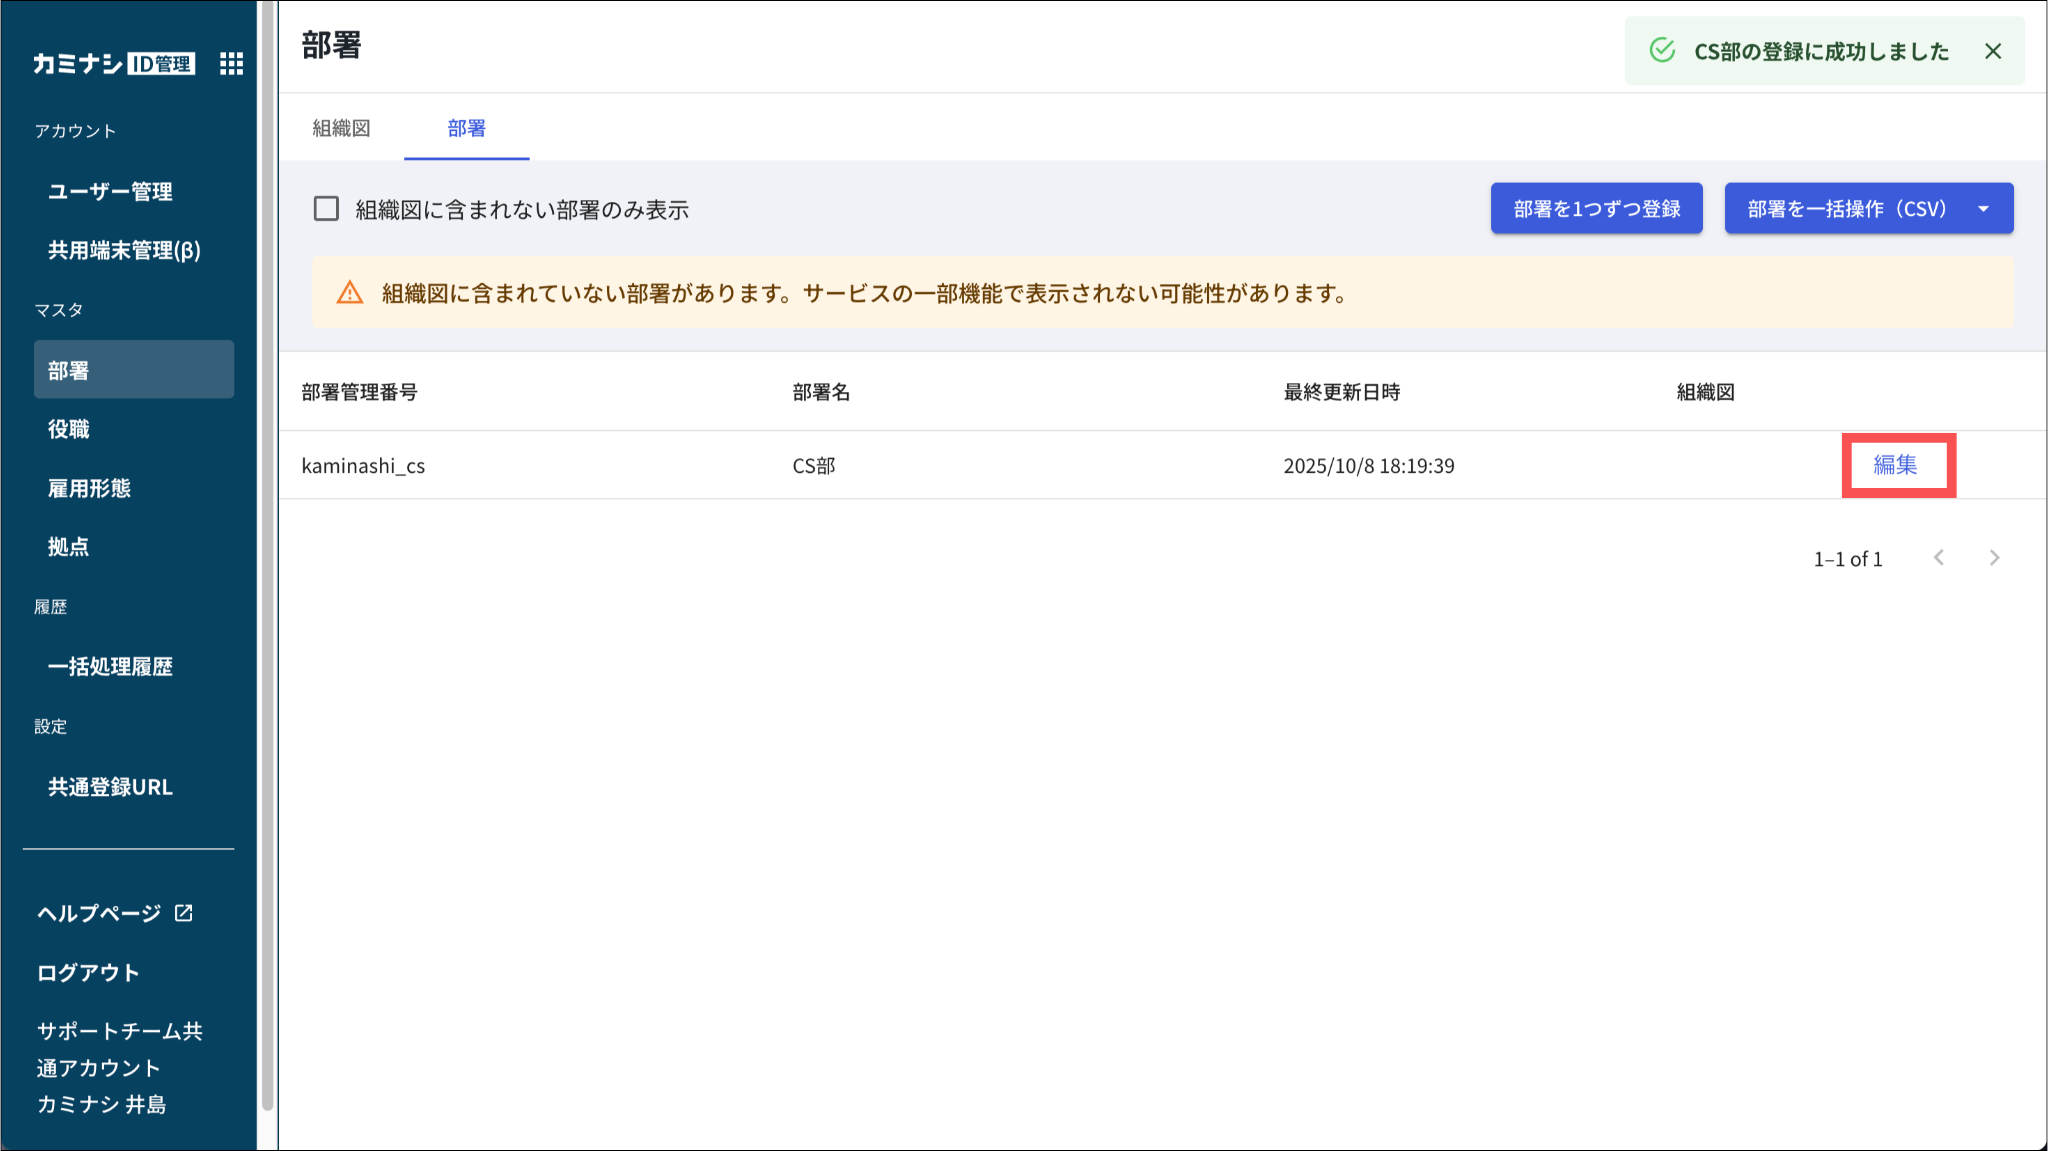Click the green checkmark success icon
This screenshot has height=1151, width=2048.
(x=1662, y=51)
